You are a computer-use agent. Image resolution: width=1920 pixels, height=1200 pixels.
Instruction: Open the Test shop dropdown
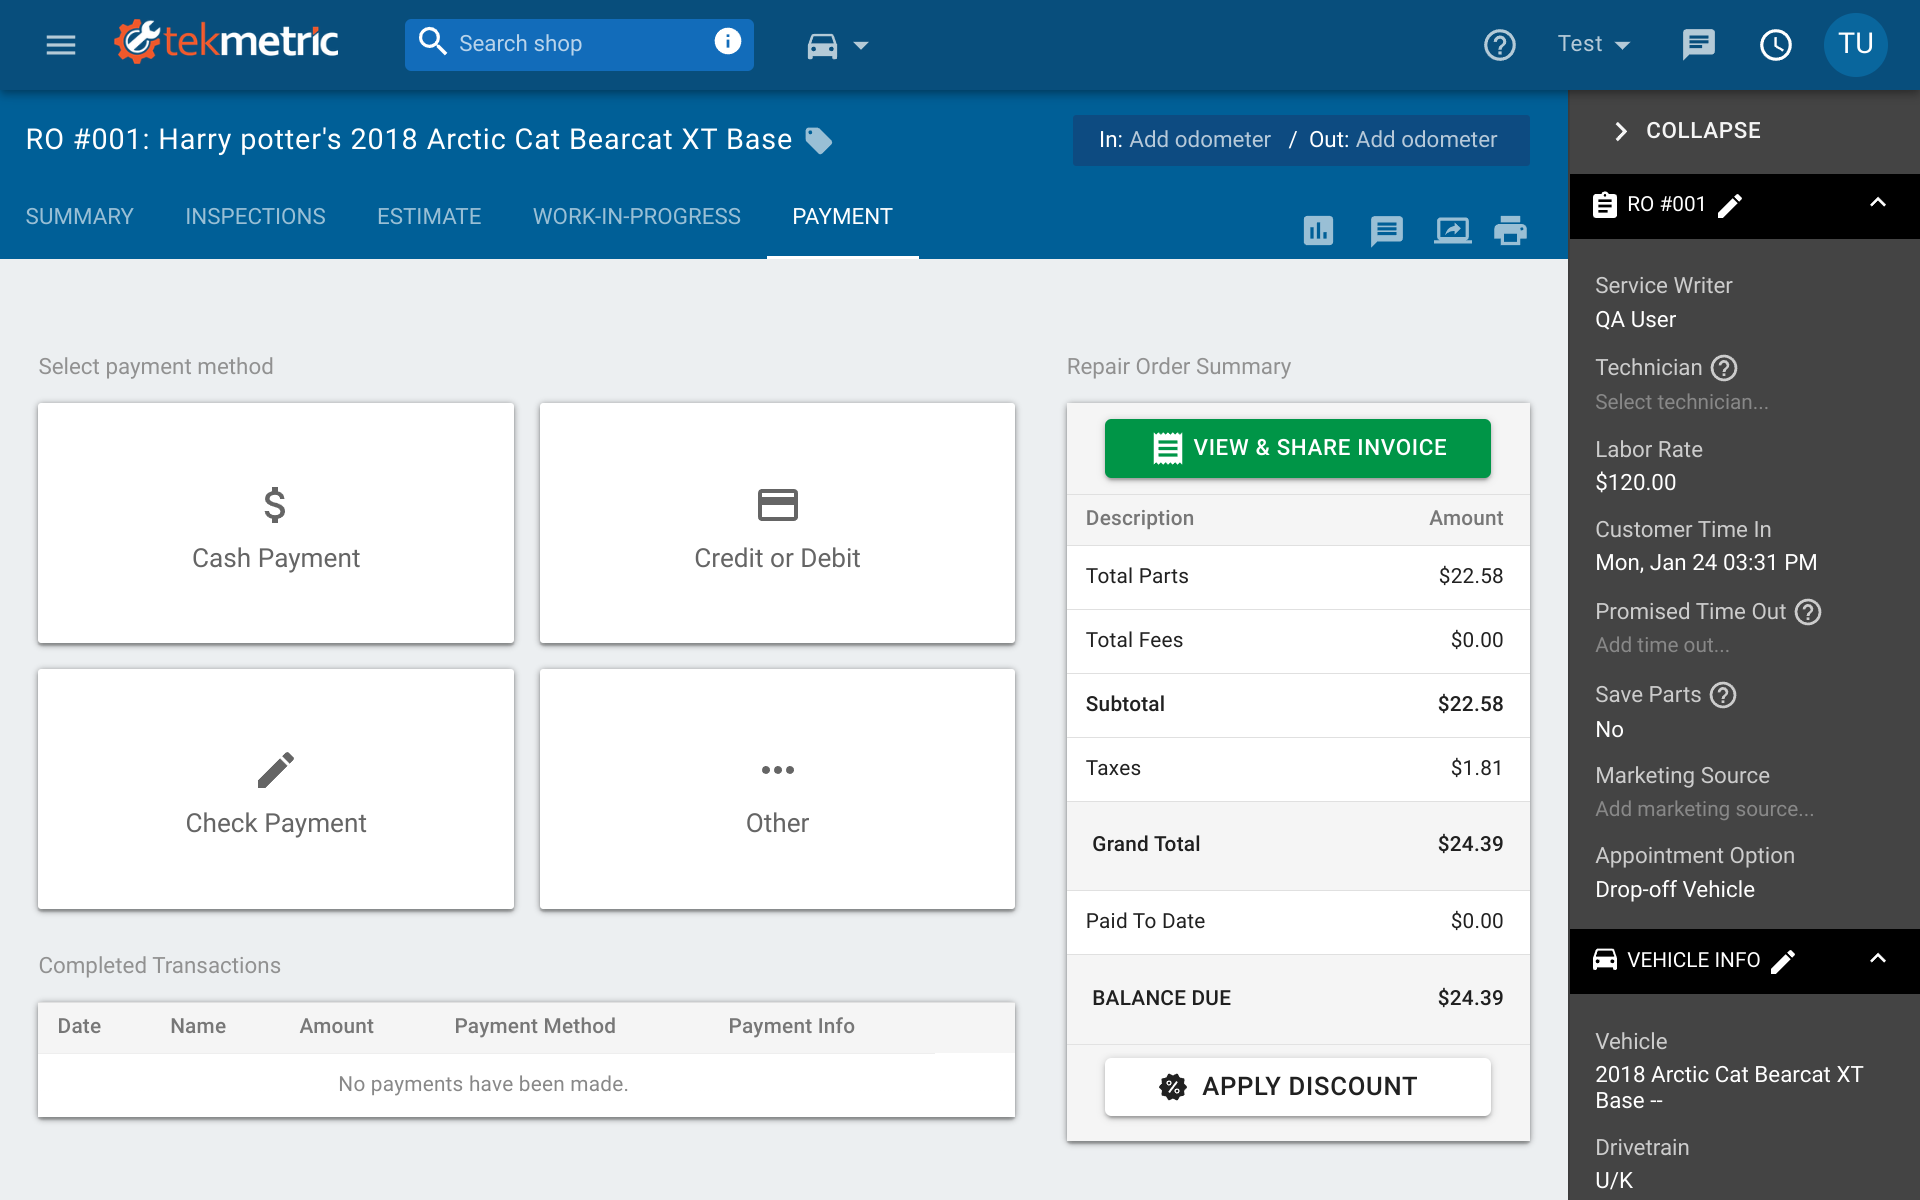1593,44
